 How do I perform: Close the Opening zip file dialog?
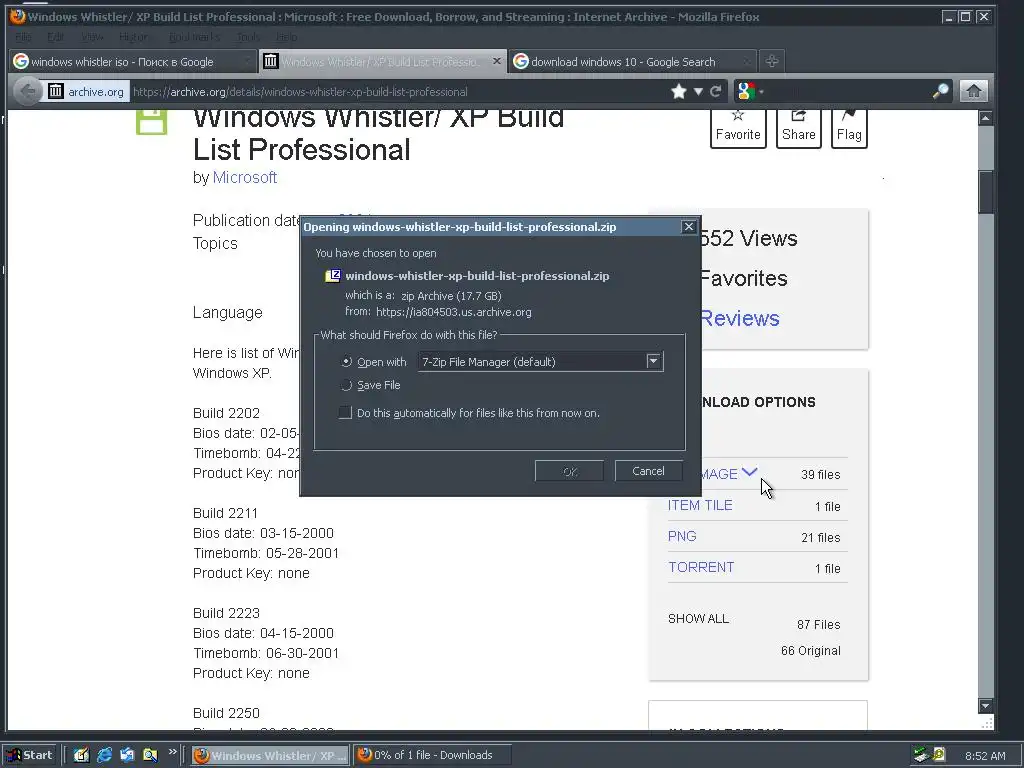pyautogui.click(x=688, y=227)
